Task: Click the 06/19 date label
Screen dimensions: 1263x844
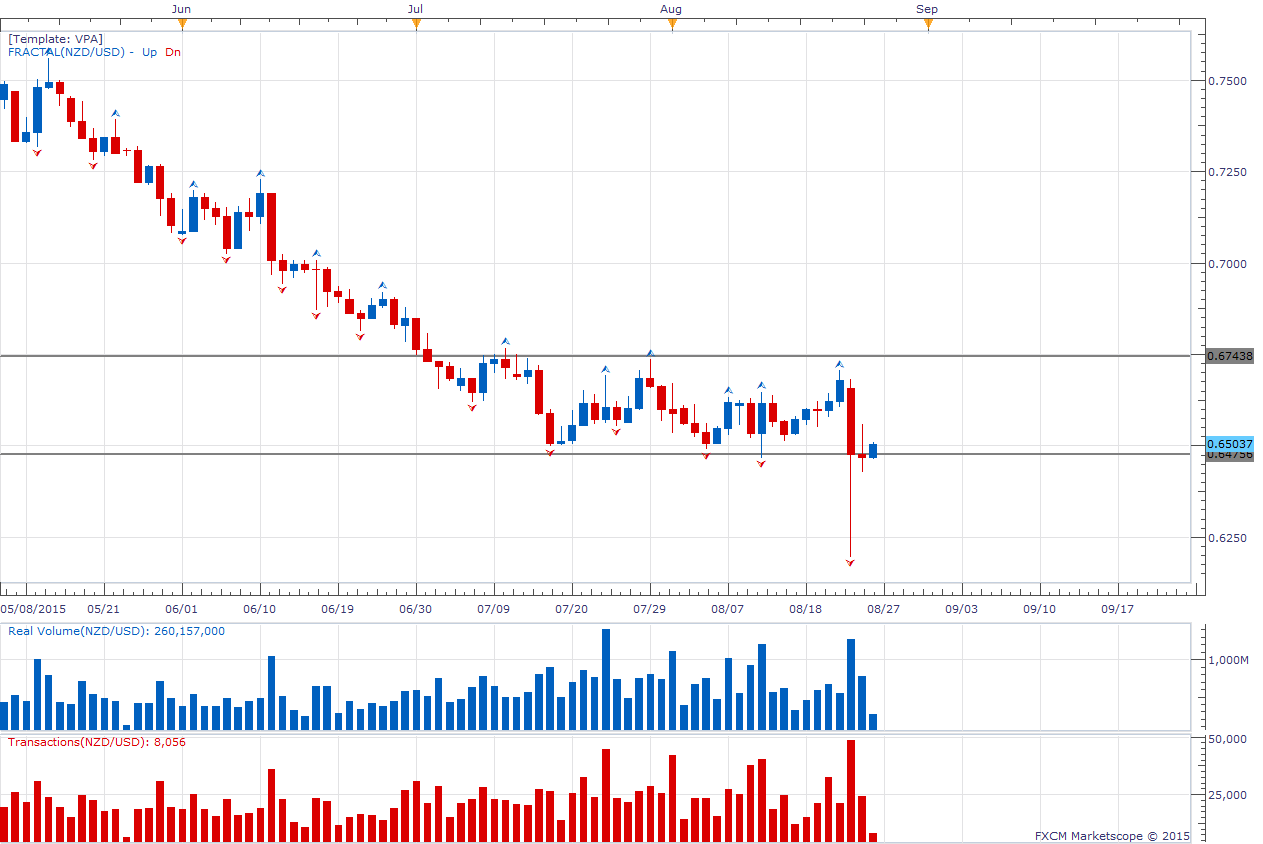Action: point(338,608)
